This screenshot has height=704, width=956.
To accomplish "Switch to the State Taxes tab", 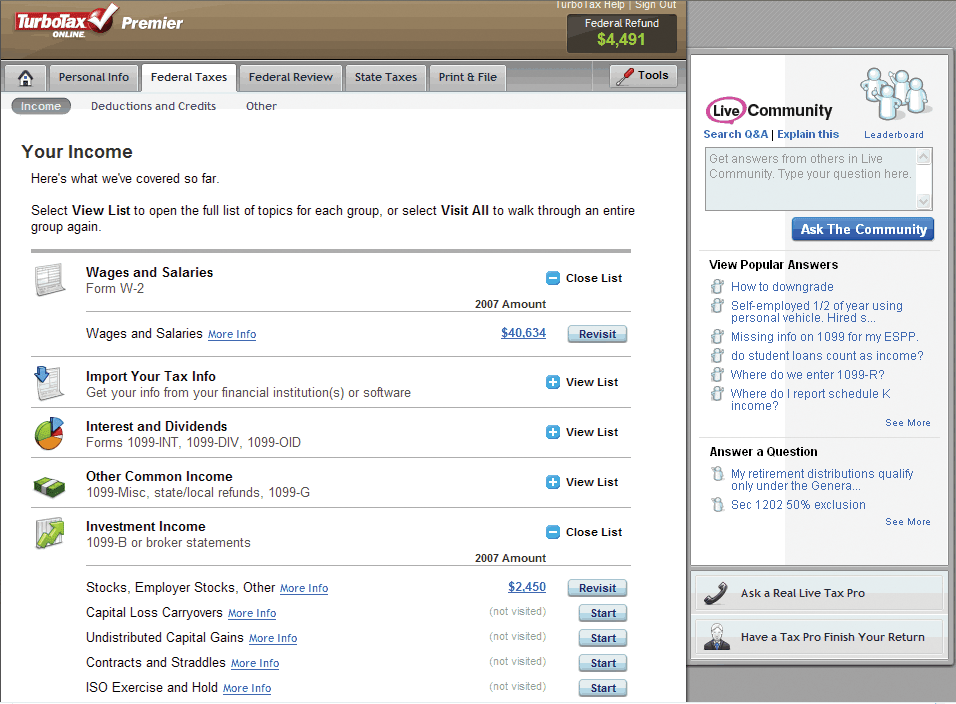I will click(385, 78).
